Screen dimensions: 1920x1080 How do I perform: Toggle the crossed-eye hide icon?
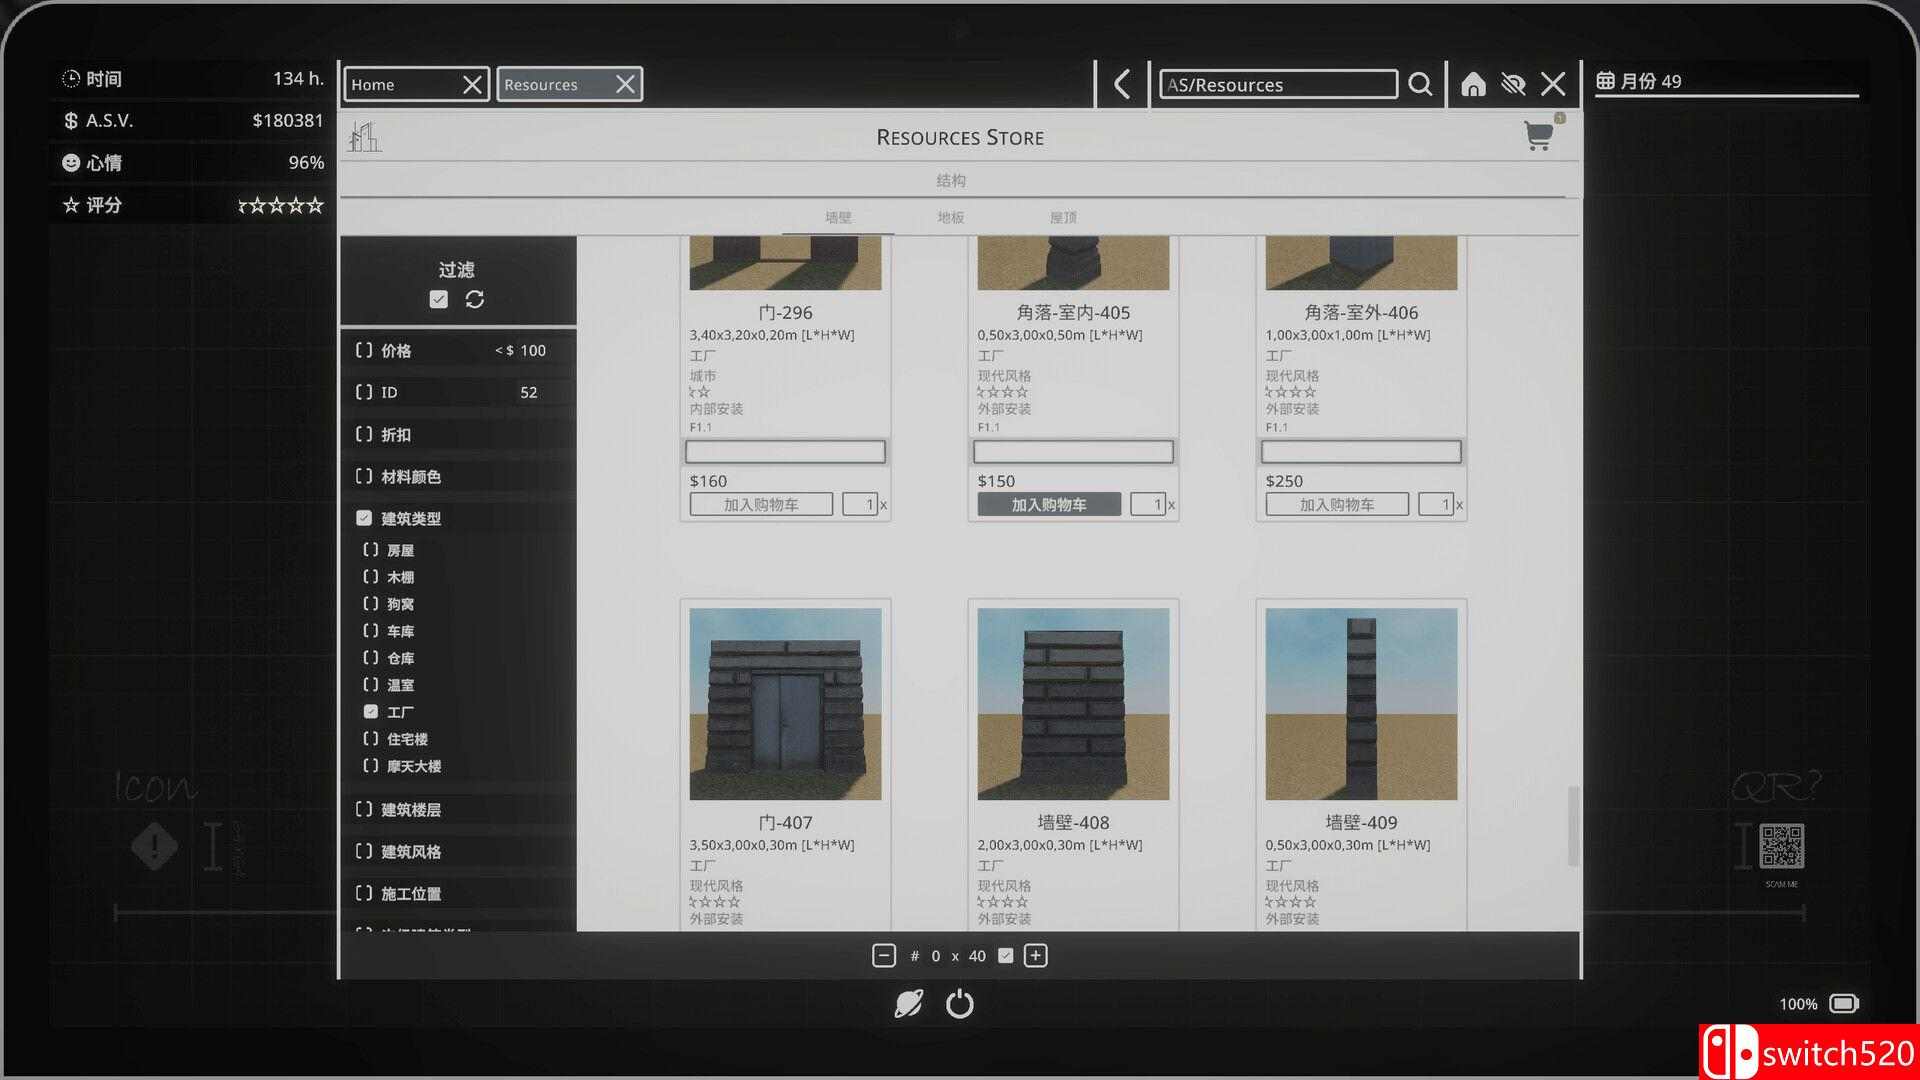(x=1513, y=84)
